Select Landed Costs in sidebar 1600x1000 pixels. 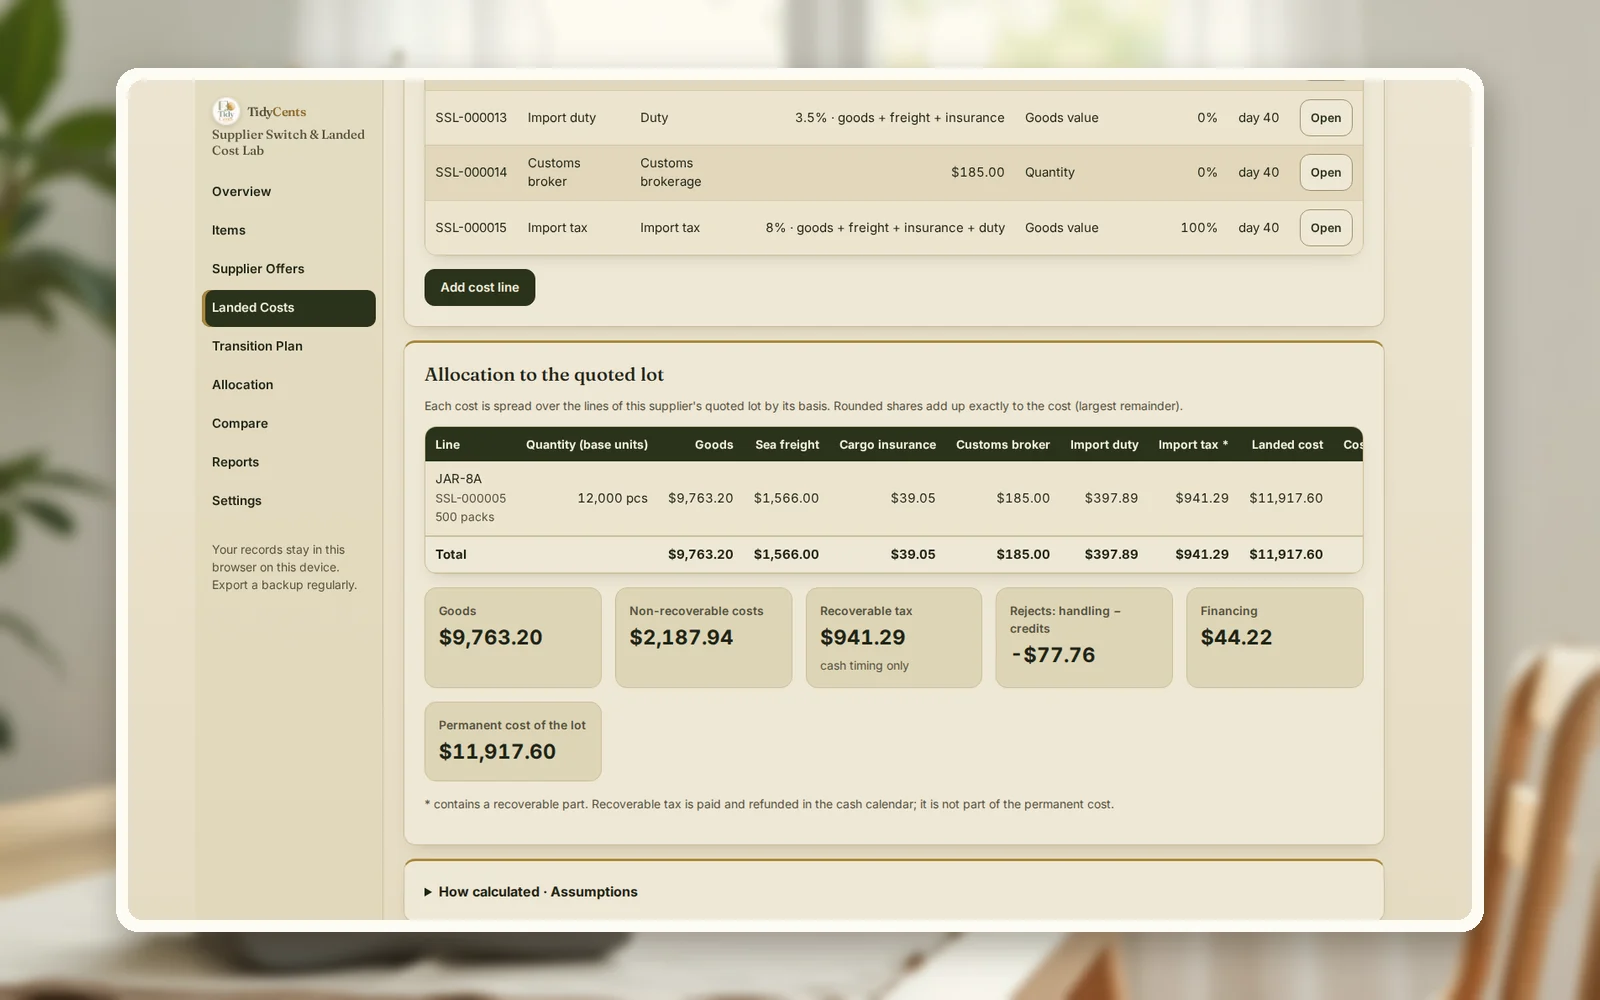coord(288,308)
